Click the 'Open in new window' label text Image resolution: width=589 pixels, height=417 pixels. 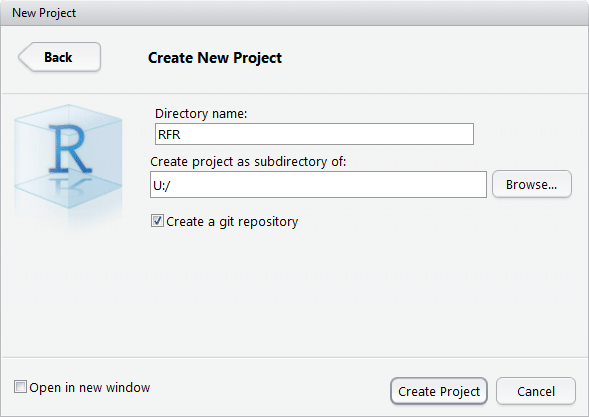click(90, 387)
